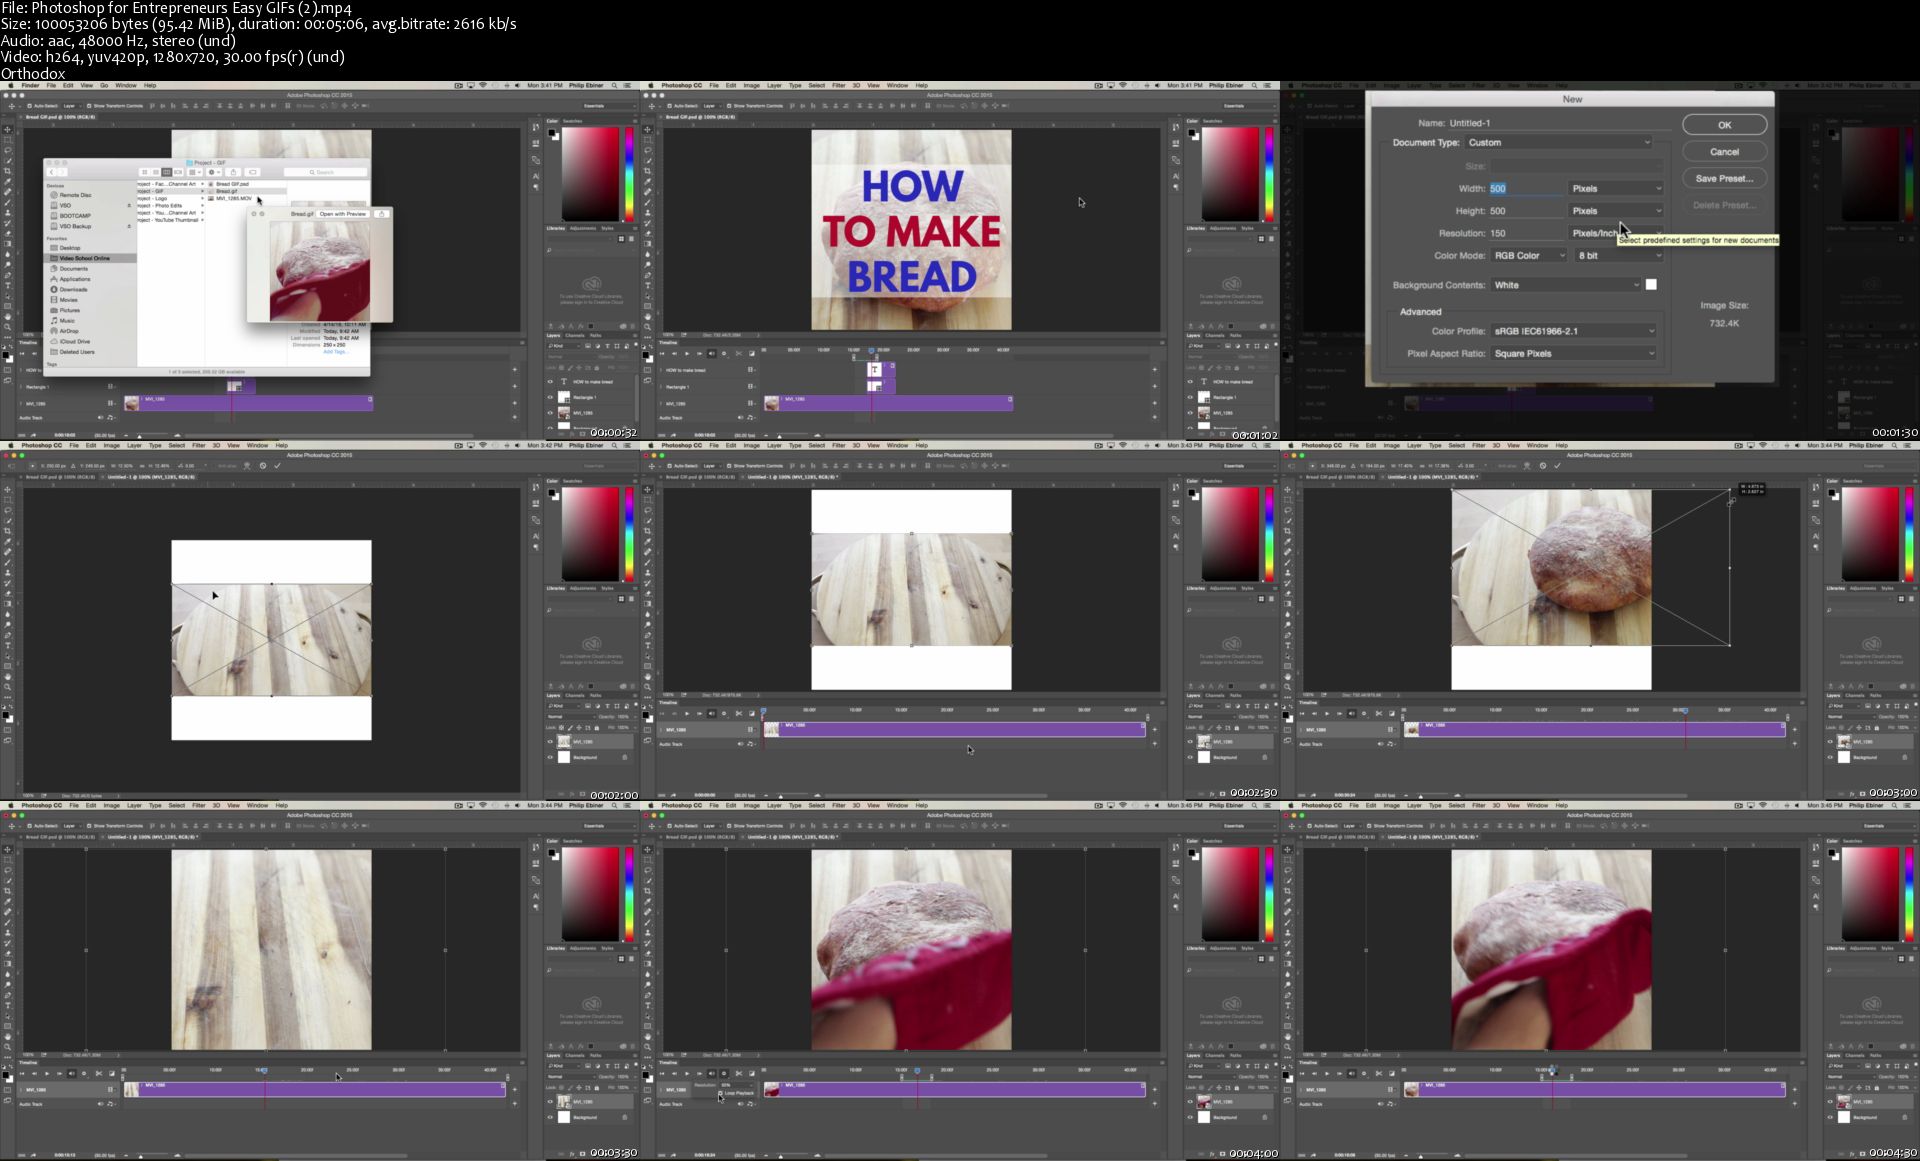
Task: Open timeline settings gear in the 00:01:02 frame
Action: coord(724,354)
